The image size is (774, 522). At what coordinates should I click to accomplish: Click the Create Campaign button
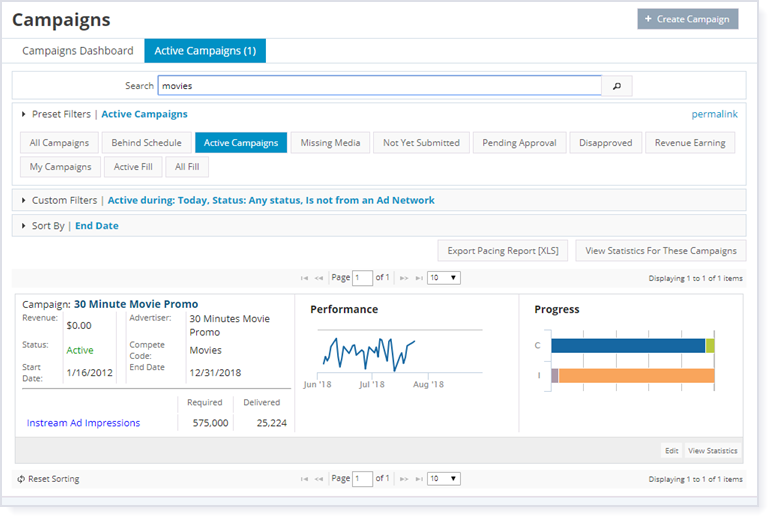(x=687, y=19)
